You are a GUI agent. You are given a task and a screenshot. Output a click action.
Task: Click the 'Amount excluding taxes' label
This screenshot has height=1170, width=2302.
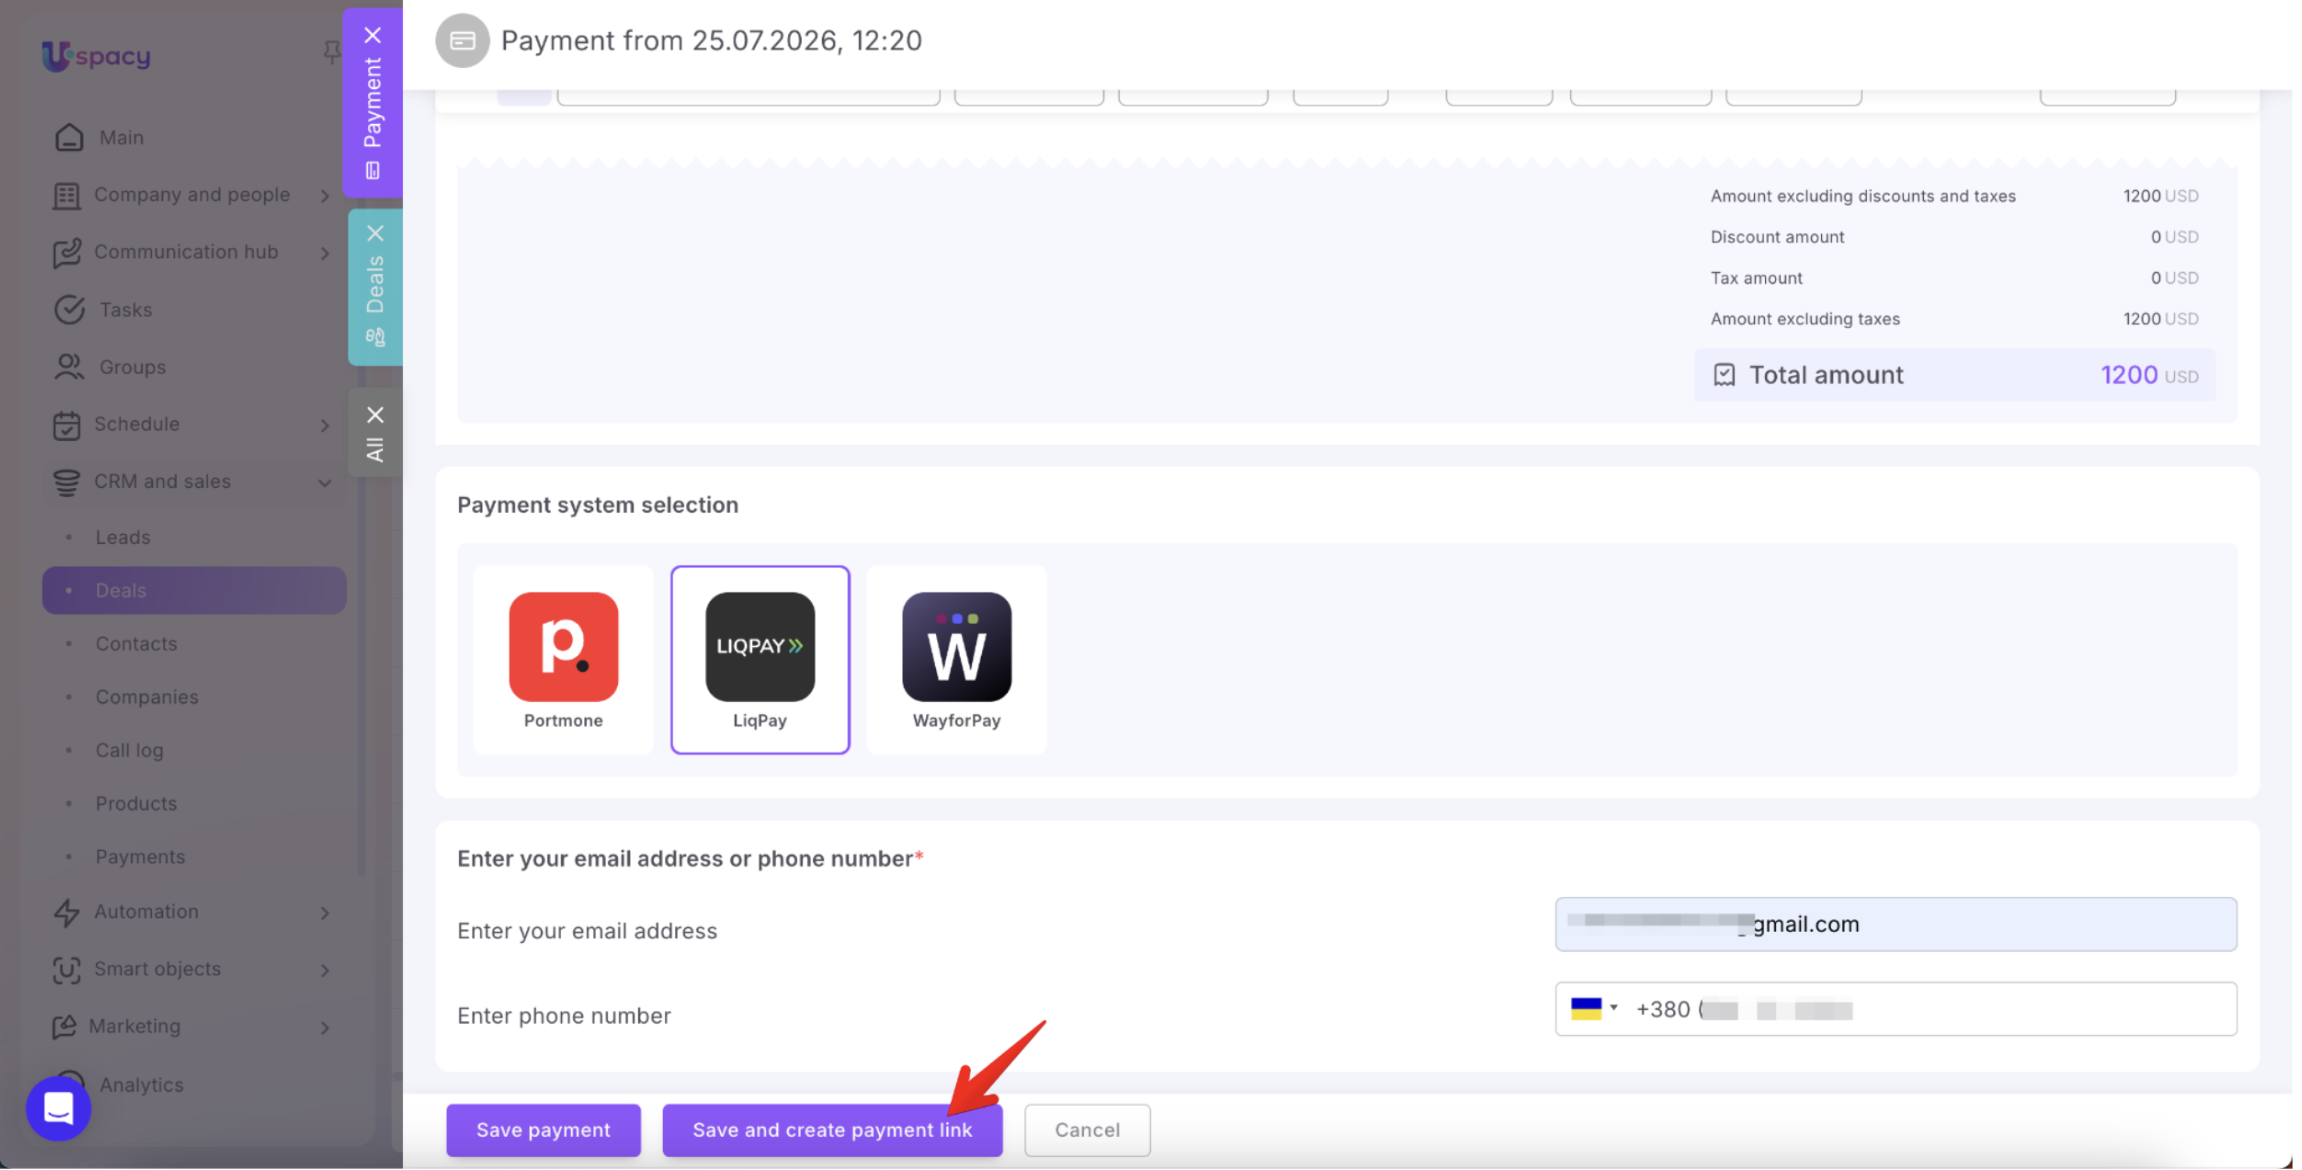tap(1805, 319)
